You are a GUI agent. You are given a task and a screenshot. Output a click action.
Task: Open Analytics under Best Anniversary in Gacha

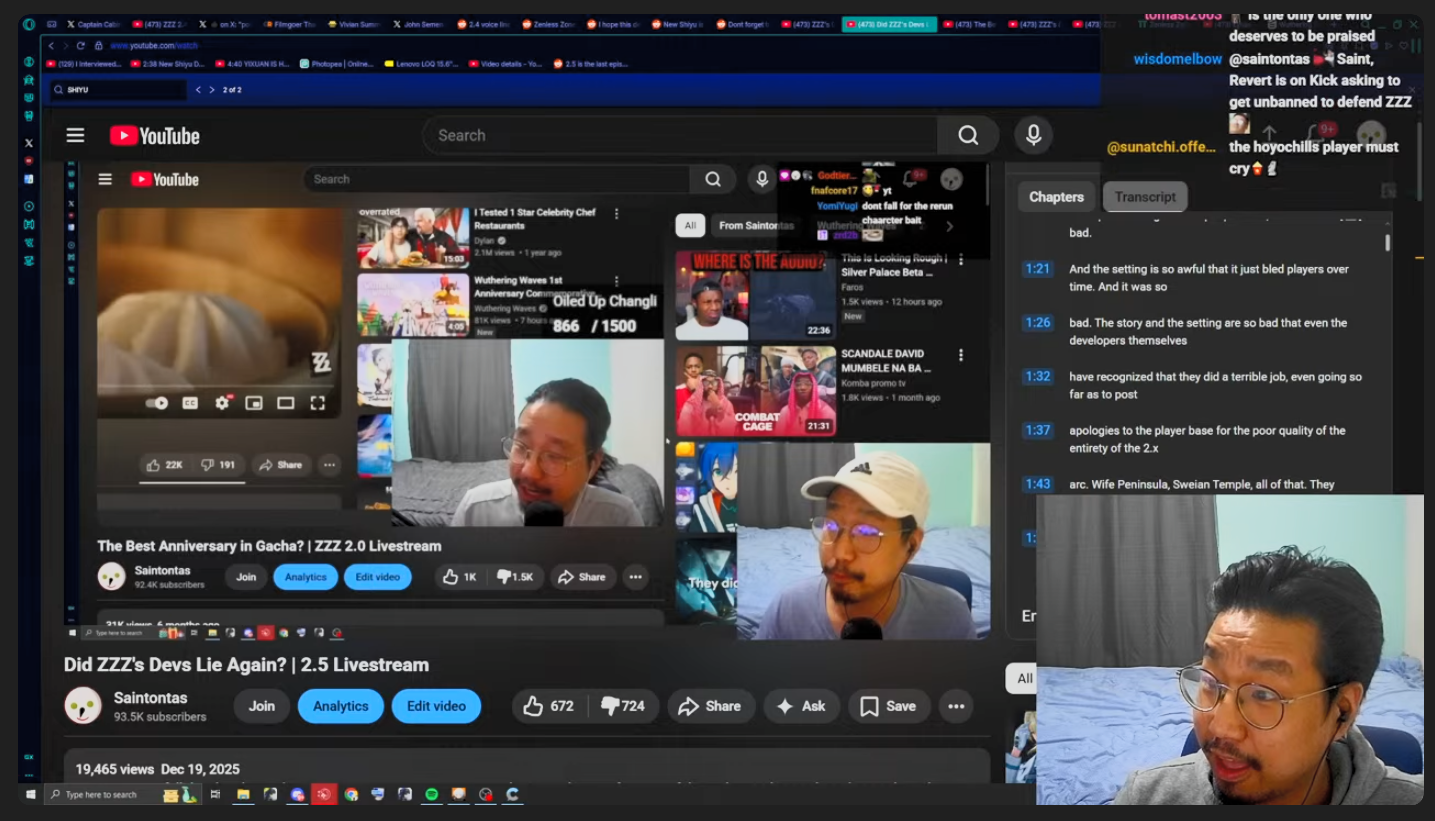[x=305, y=577]
